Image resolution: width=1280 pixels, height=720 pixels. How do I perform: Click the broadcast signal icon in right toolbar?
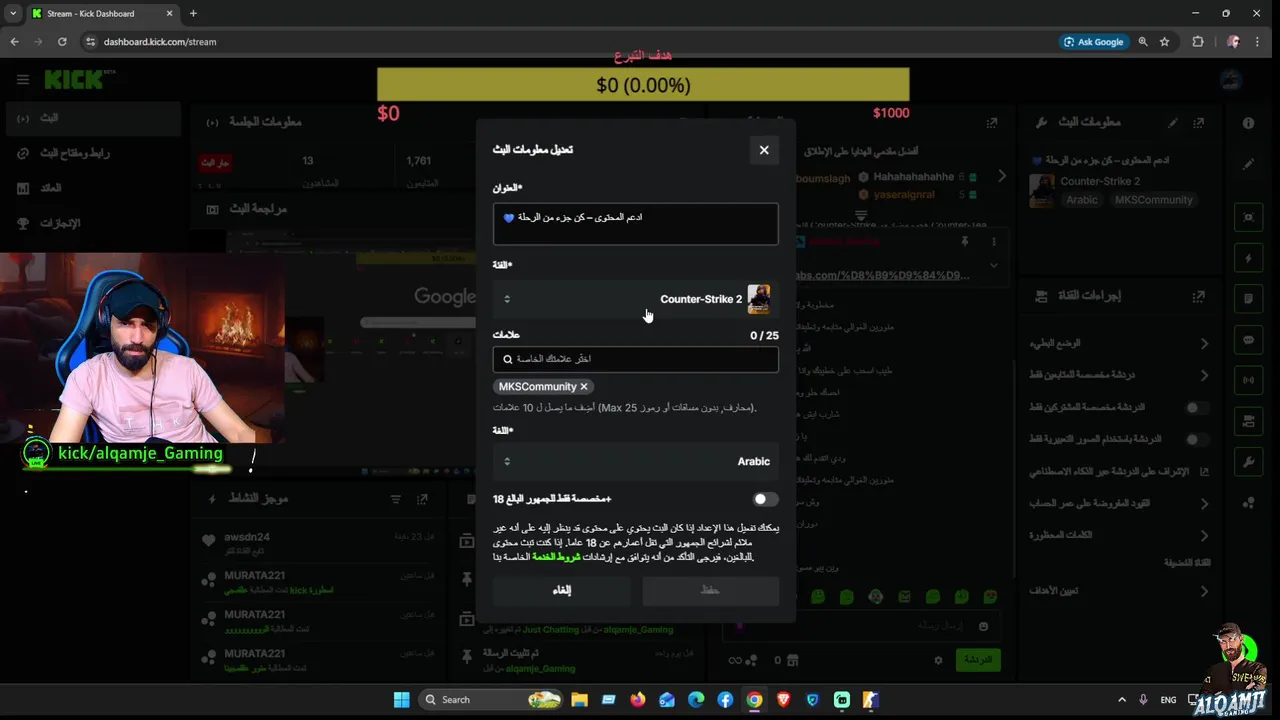click(1248, 381)
